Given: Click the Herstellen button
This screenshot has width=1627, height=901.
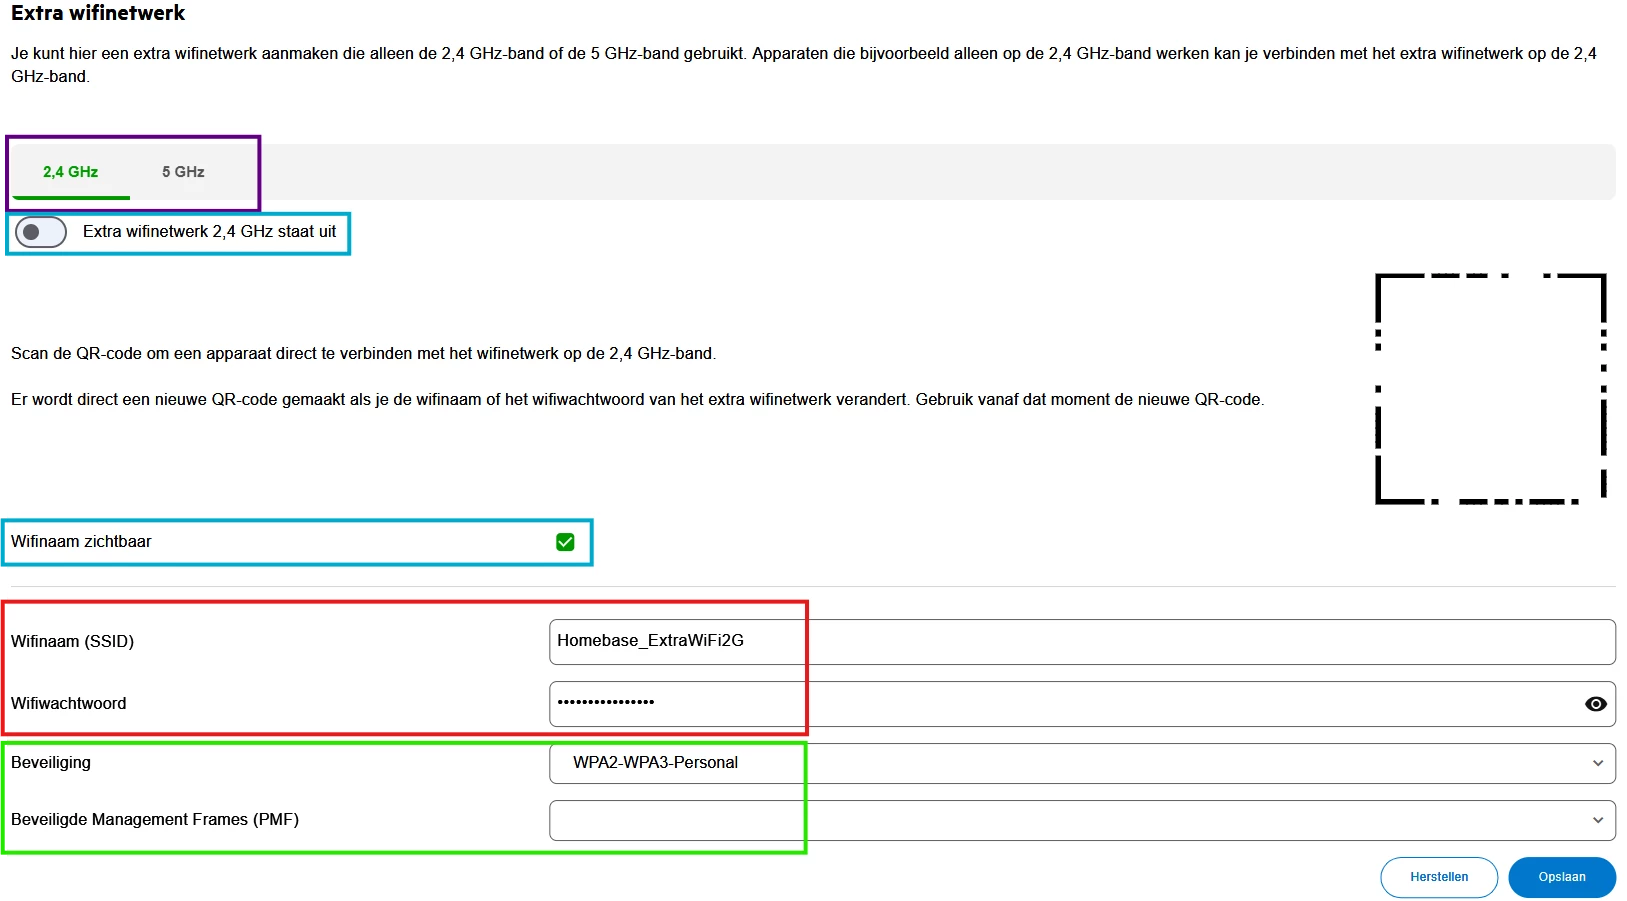Looking at the screenshot, I should pos(1439,877).
